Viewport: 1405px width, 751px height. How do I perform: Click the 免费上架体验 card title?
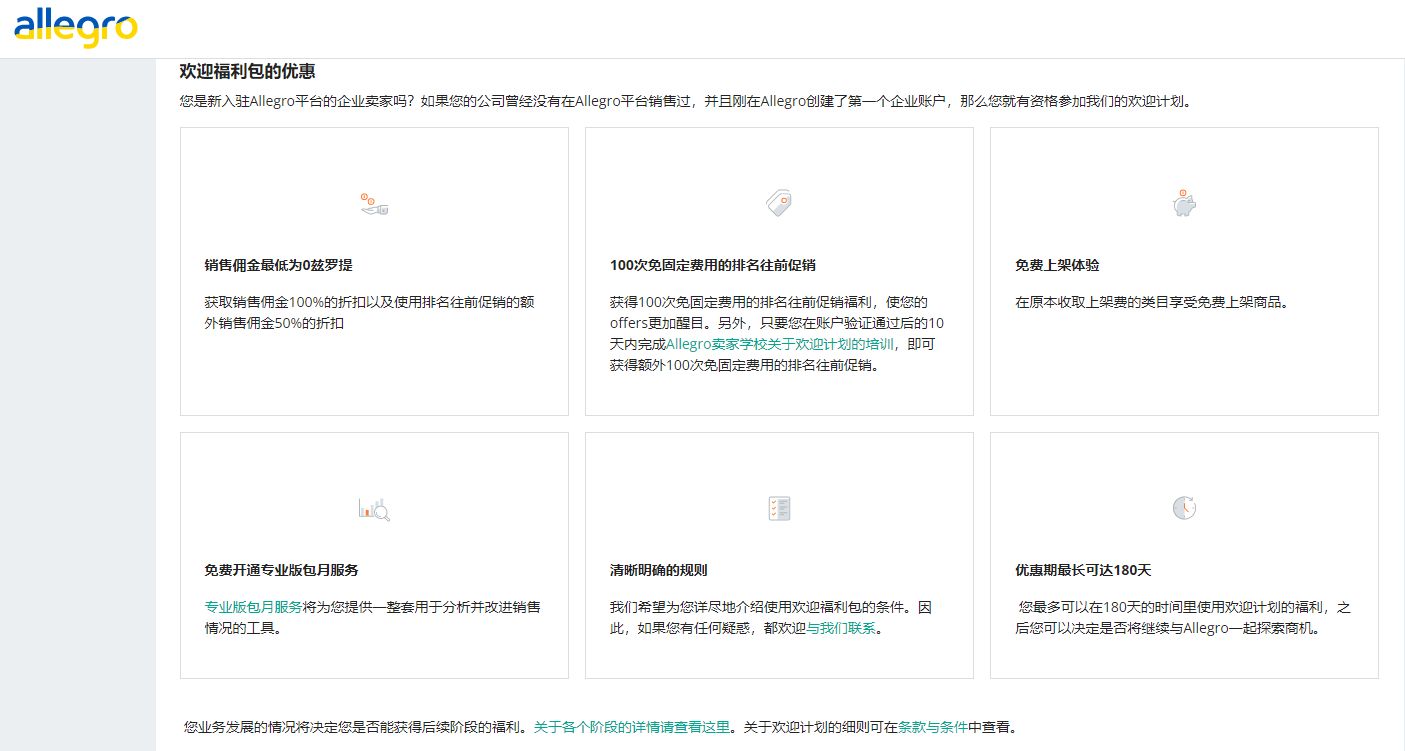(1057, 266)
